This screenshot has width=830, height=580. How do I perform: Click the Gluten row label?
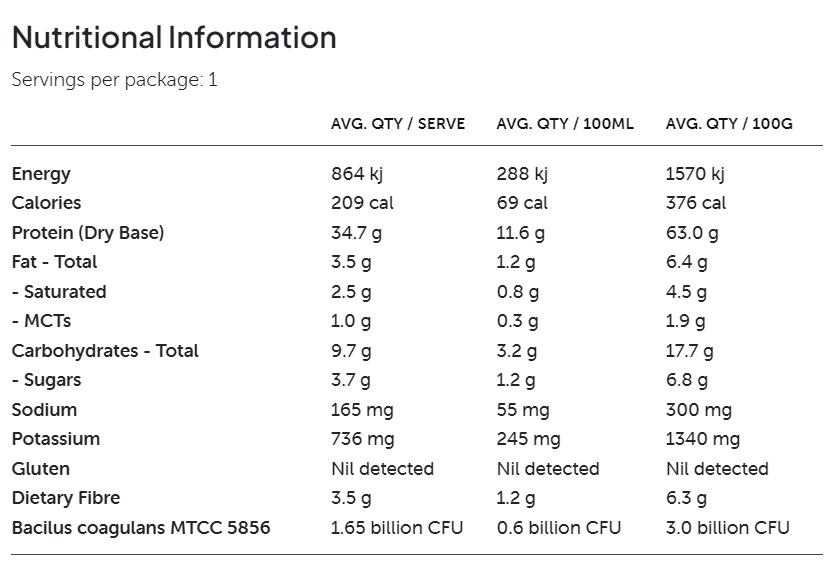point(41,469)
